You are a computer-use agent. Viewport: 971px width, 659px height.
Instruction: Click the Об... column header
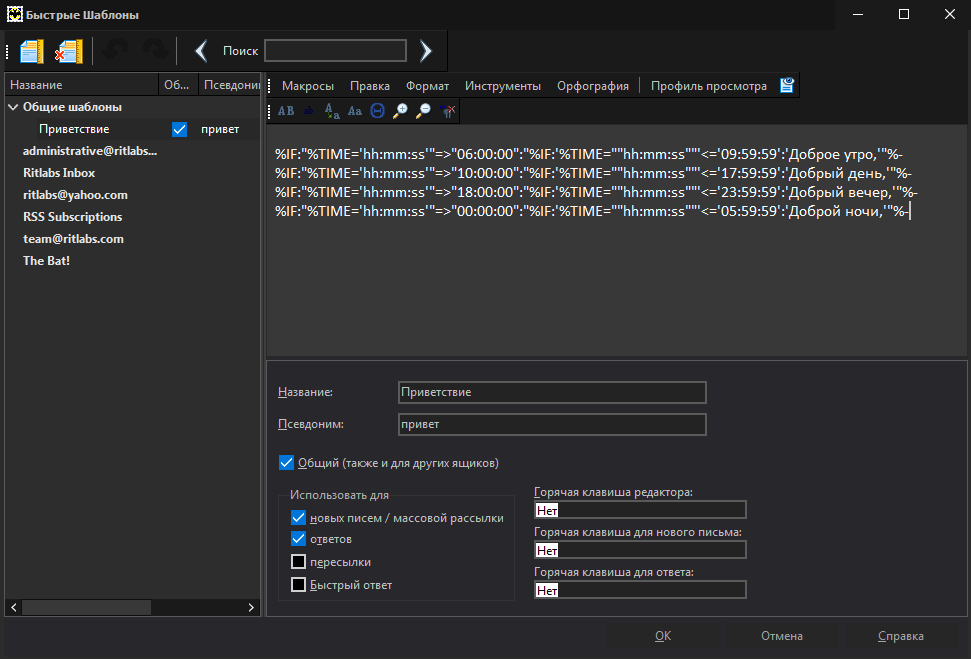click(x=178, y=85)
